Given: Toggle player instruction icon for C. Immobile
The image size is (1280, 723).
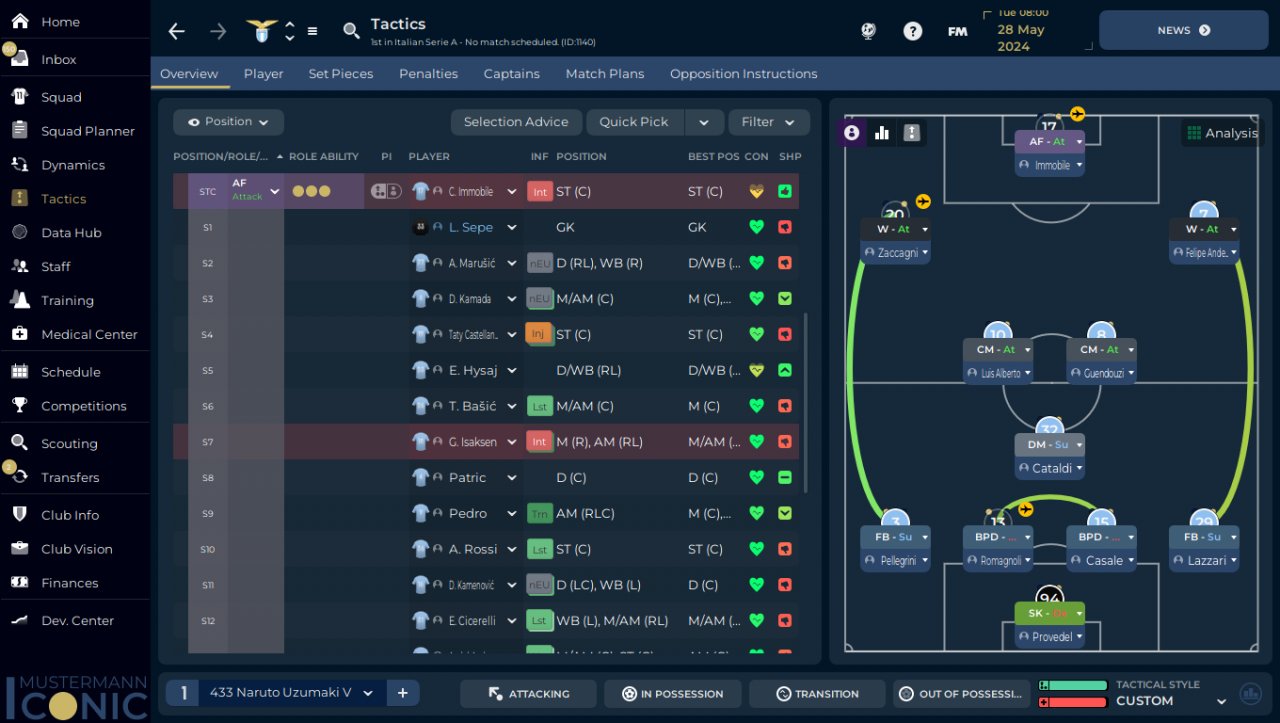Looking at the screenshot, I should point(386,191).
